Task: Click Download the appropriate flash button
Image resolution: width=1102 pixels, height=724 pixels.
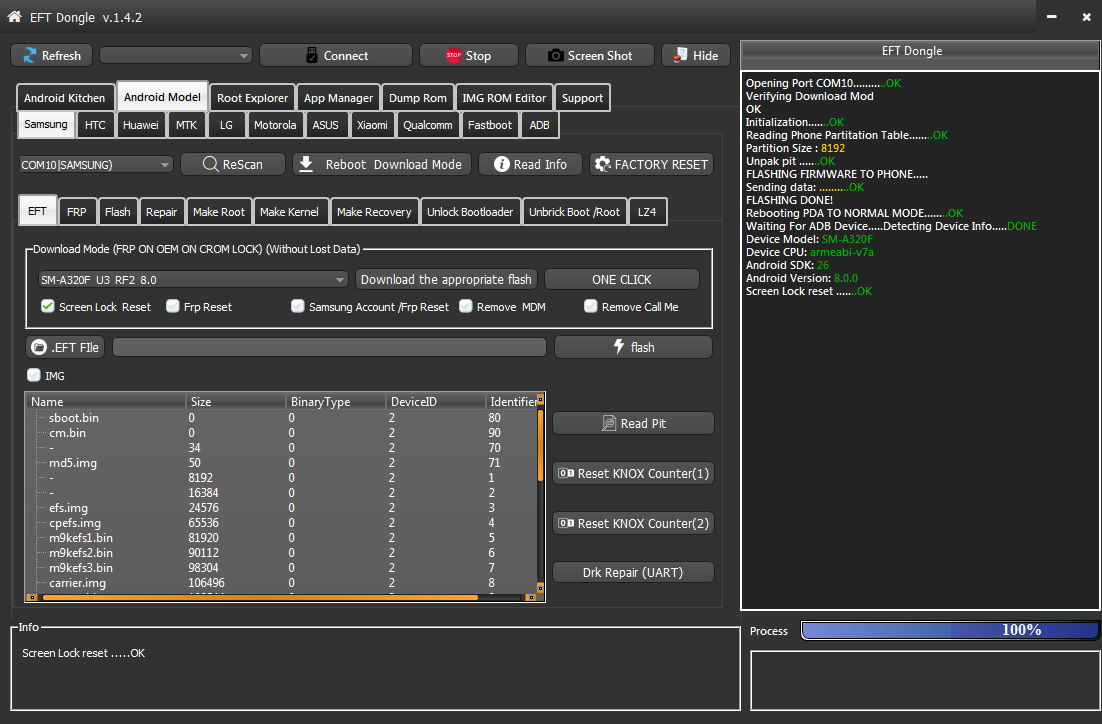Action: tap(446, 279)
